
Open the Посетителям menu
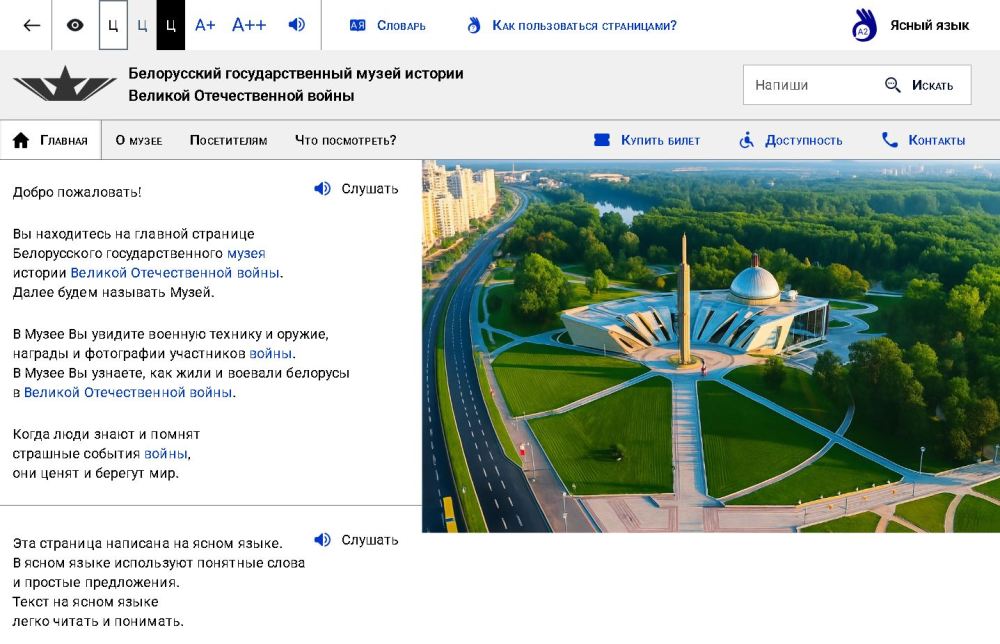(x=228, y=141)
